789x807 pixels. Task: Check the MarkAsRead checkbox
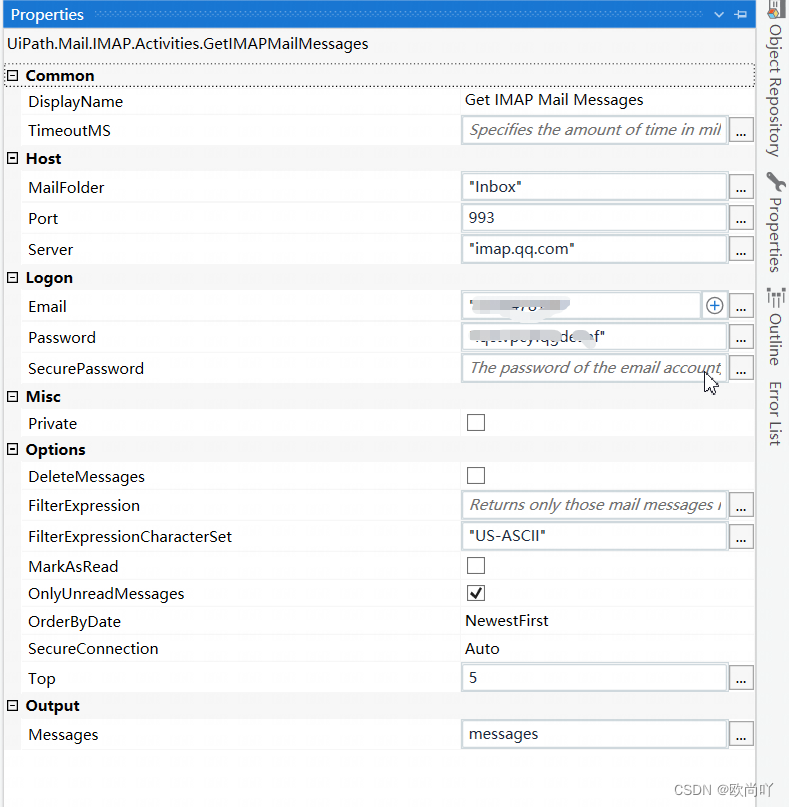tap(475, 564)
